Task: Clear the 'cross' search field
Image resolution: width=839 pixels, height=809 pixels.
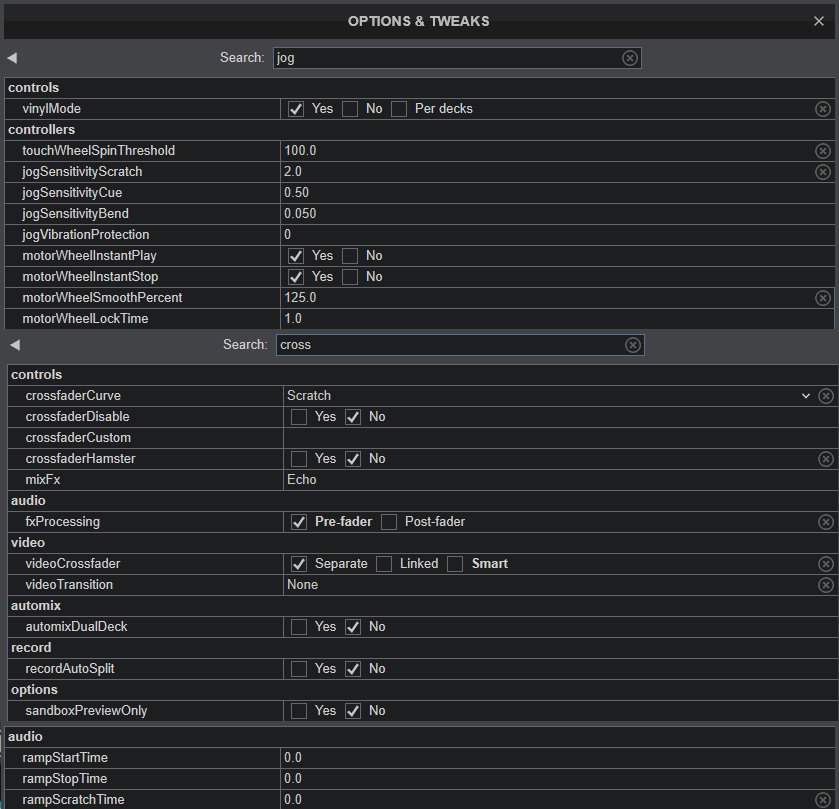Action: (x=633, y=345)
